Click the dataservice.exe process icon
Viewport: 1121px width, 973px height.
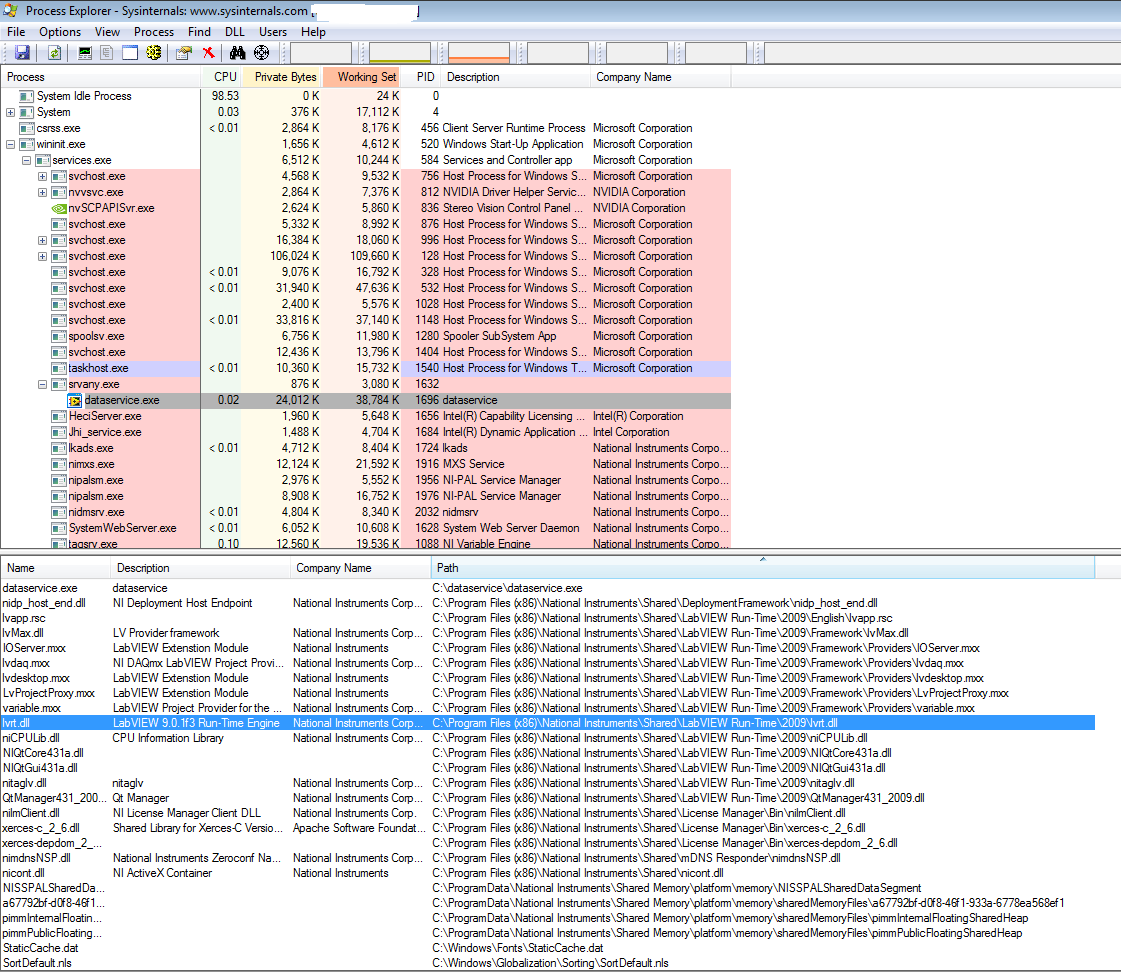(x=75, y=400)
